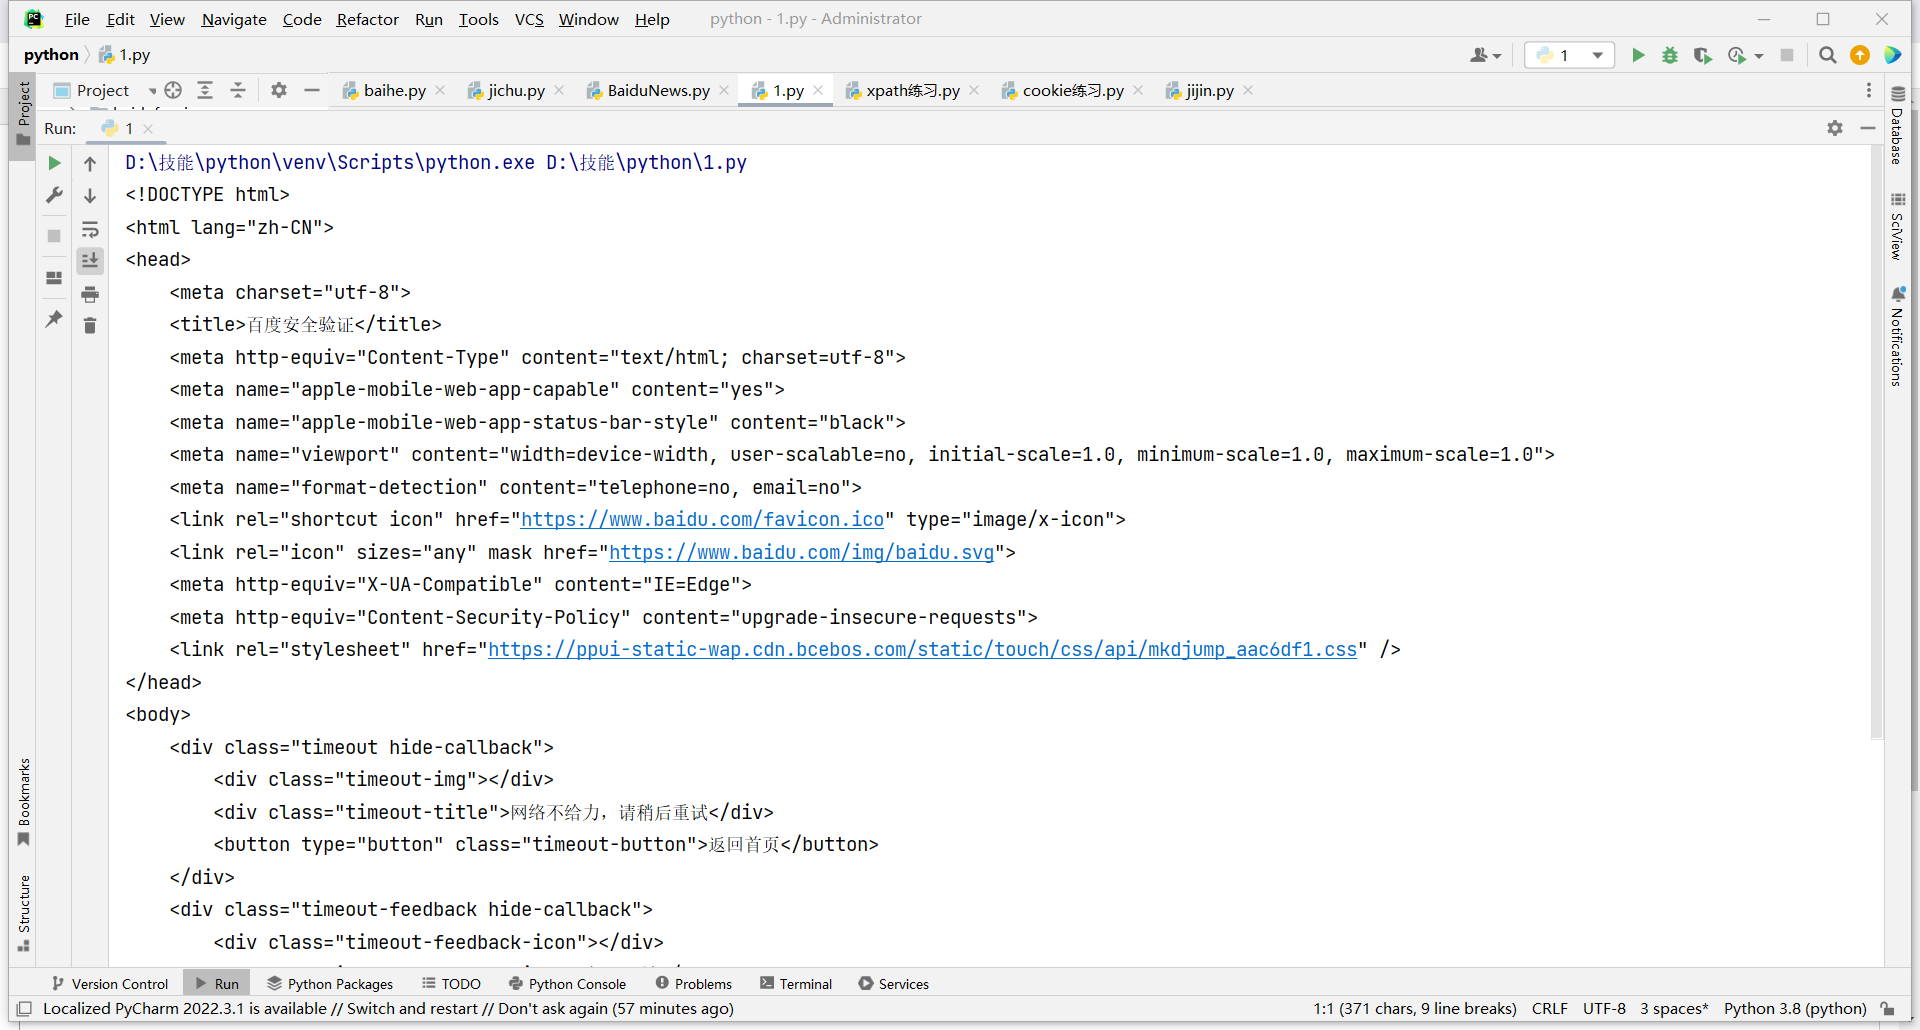The height and width of the screenshot is (1030, 1920).
Task: Open the VCS menu
Action: tap(529, 19)
